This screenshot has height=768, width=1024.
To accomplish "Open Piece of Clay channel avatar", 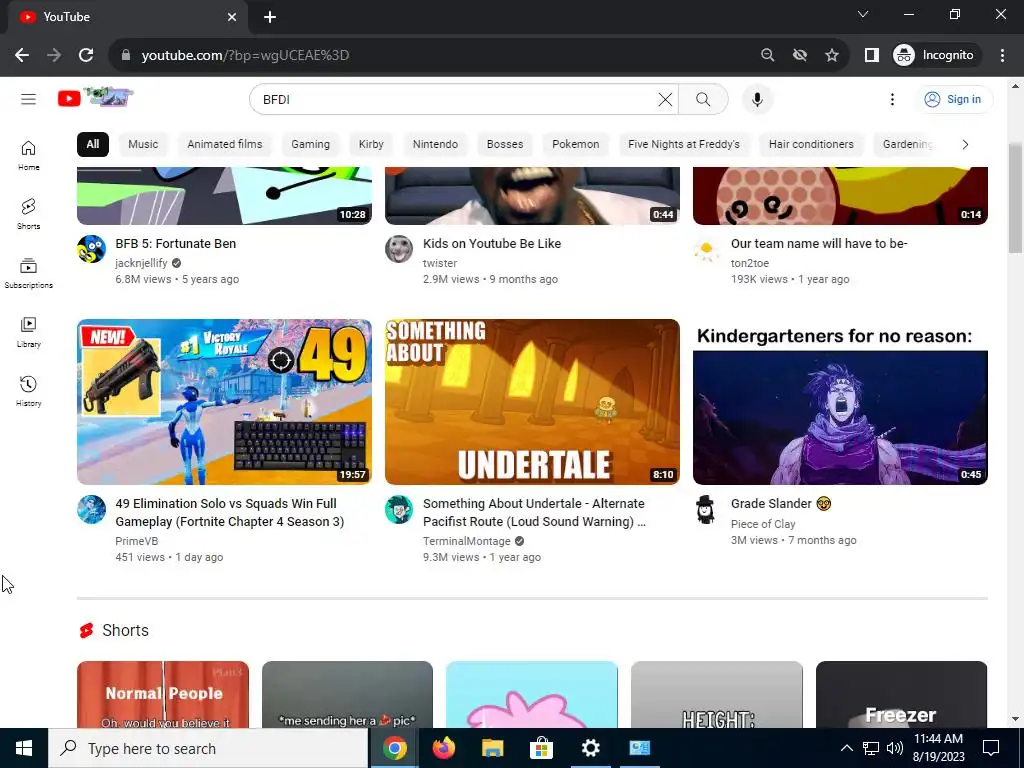I will click(x=707, y=509).
